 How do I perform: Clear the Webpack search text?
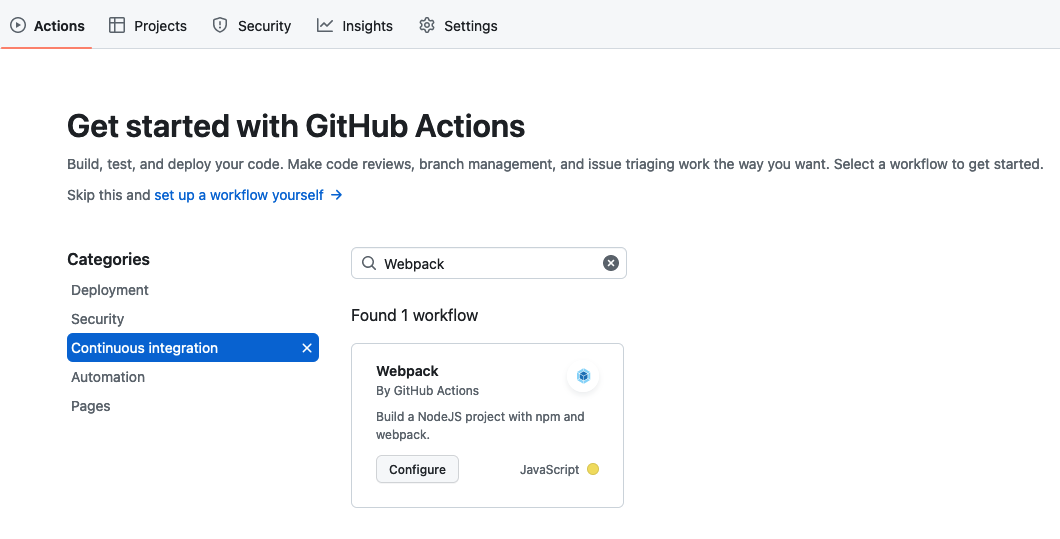pos(610,263)
